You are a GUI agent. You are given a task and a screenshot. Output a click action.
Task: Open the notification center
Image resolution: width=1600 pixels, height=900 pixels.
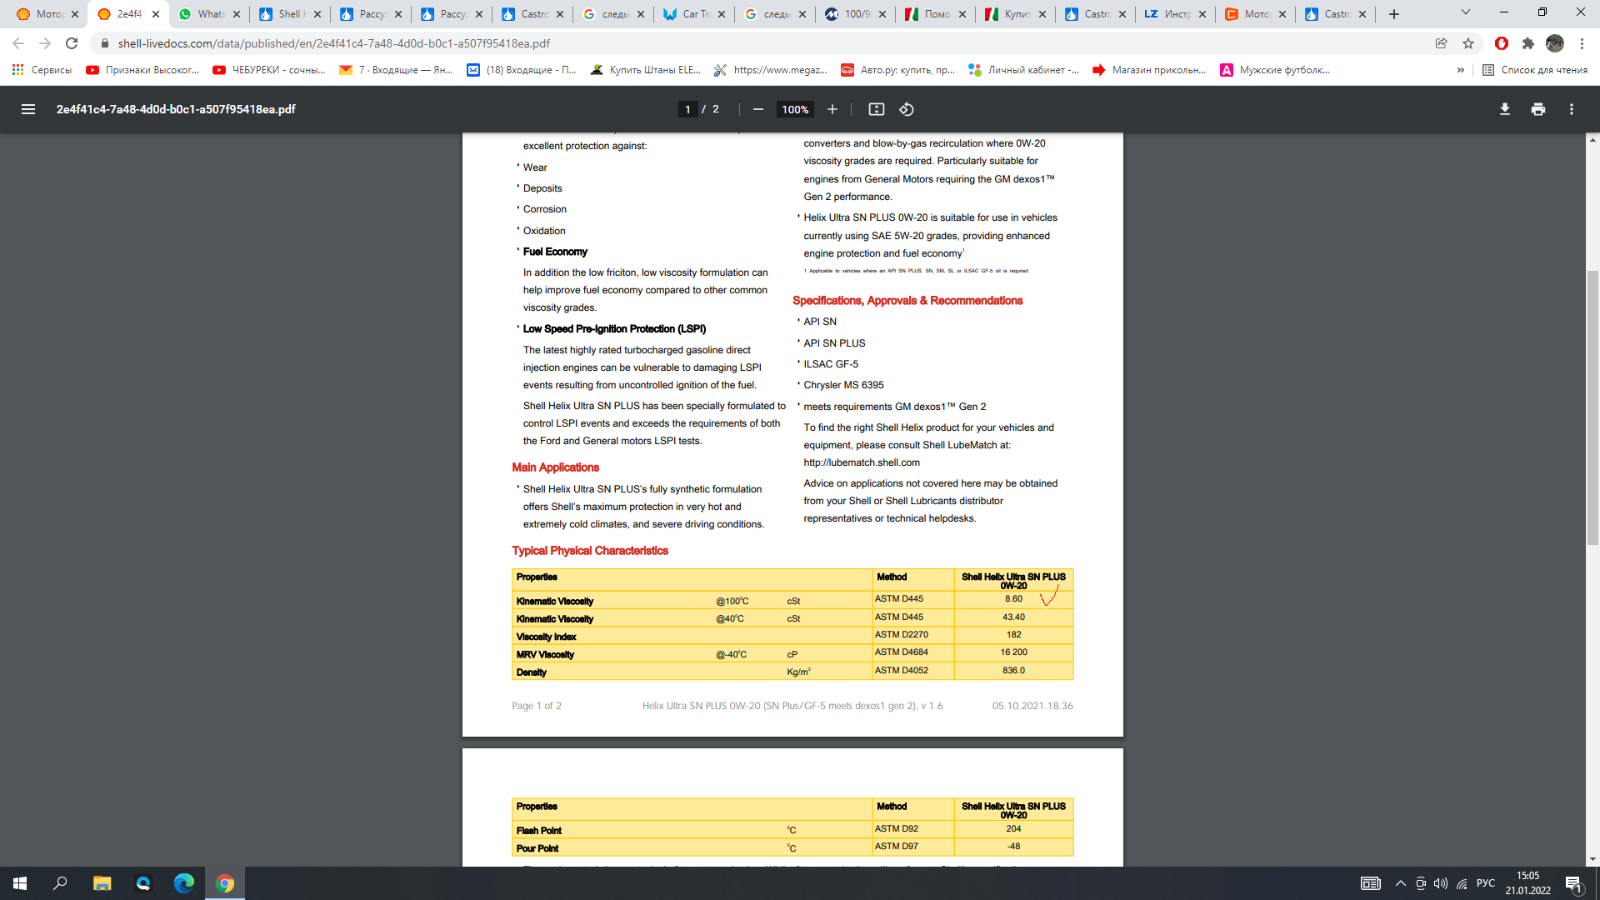(x=1573, y=883)
